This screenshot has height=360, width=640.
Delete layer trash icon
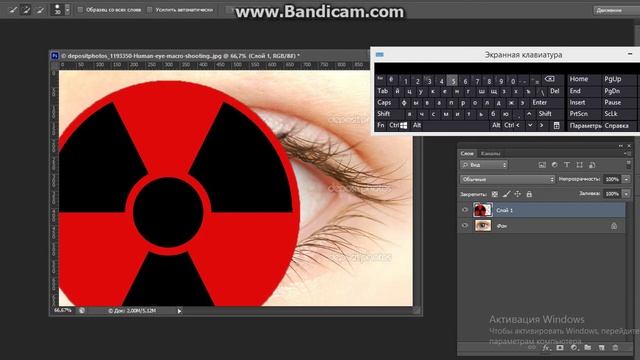click(x=615, y=348)
